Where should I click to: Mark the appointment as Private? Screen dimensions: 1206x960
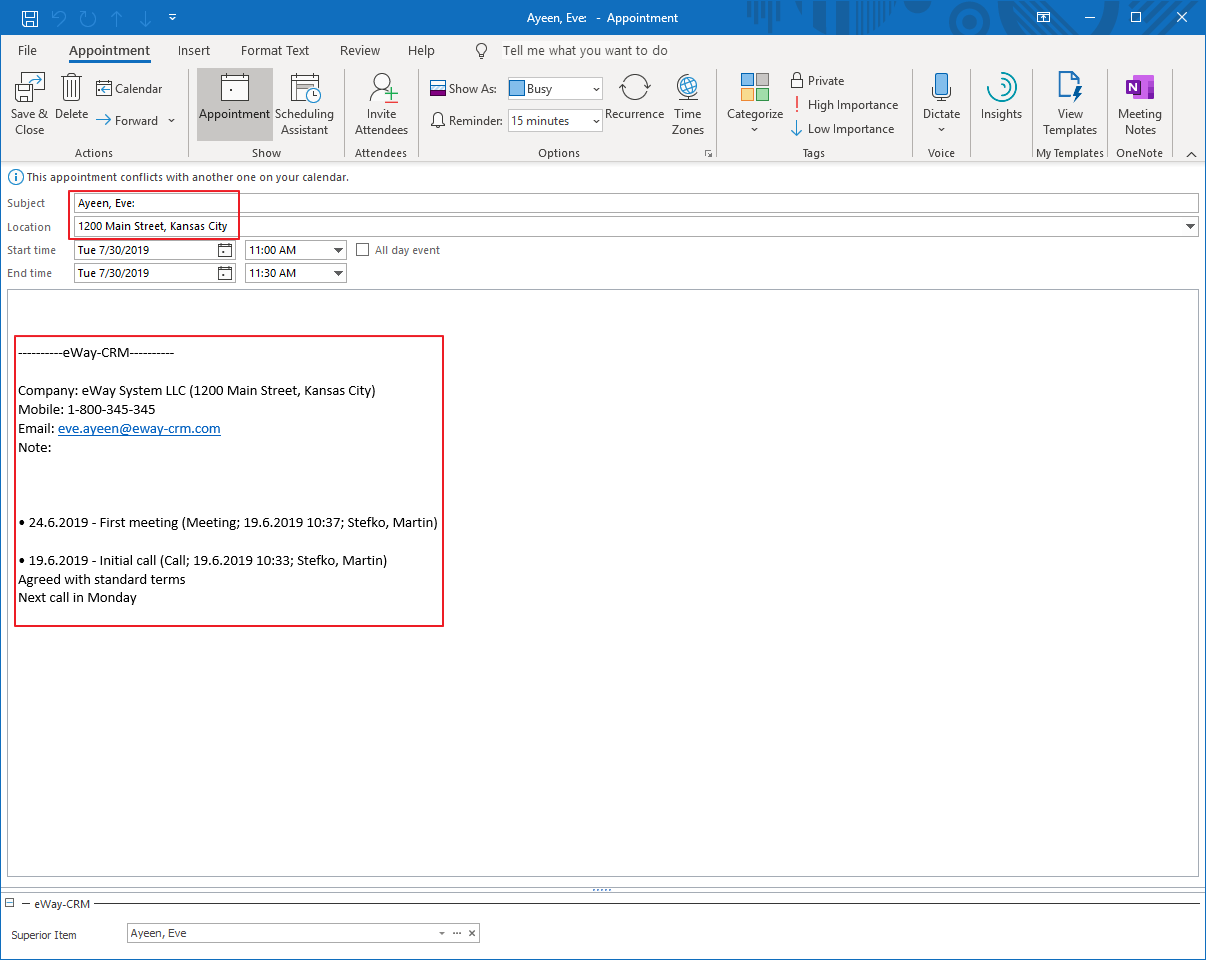tap(817, 80)
